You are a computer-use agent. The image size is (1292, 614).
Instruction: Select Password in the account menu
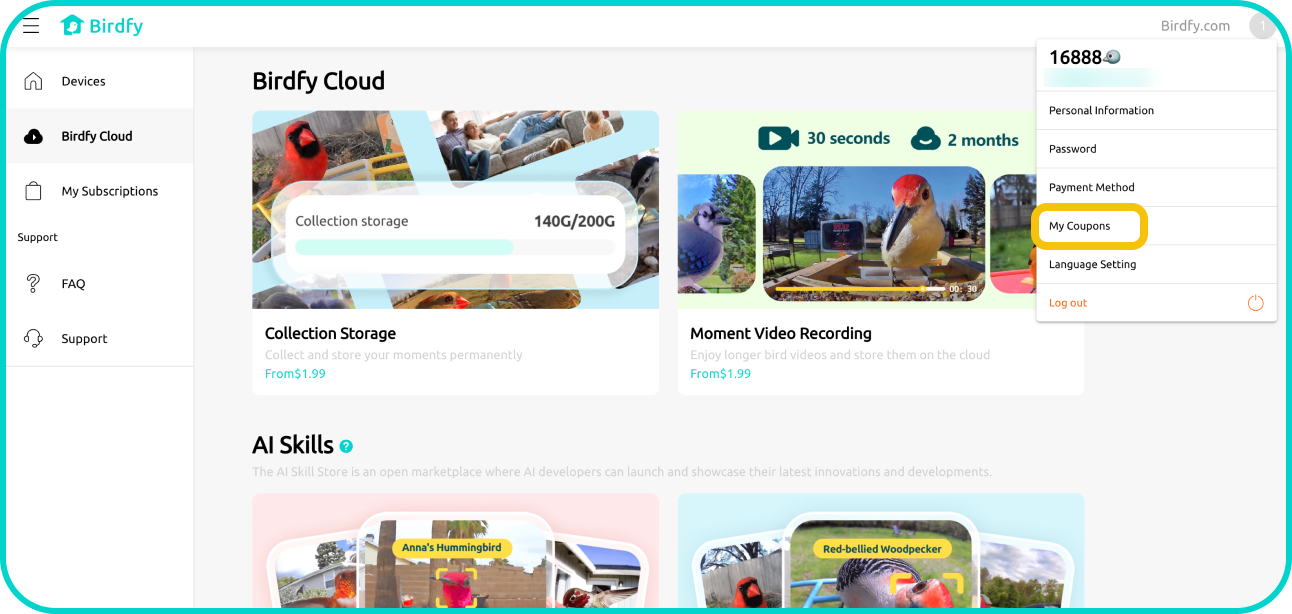click(x=1073, y=149)
